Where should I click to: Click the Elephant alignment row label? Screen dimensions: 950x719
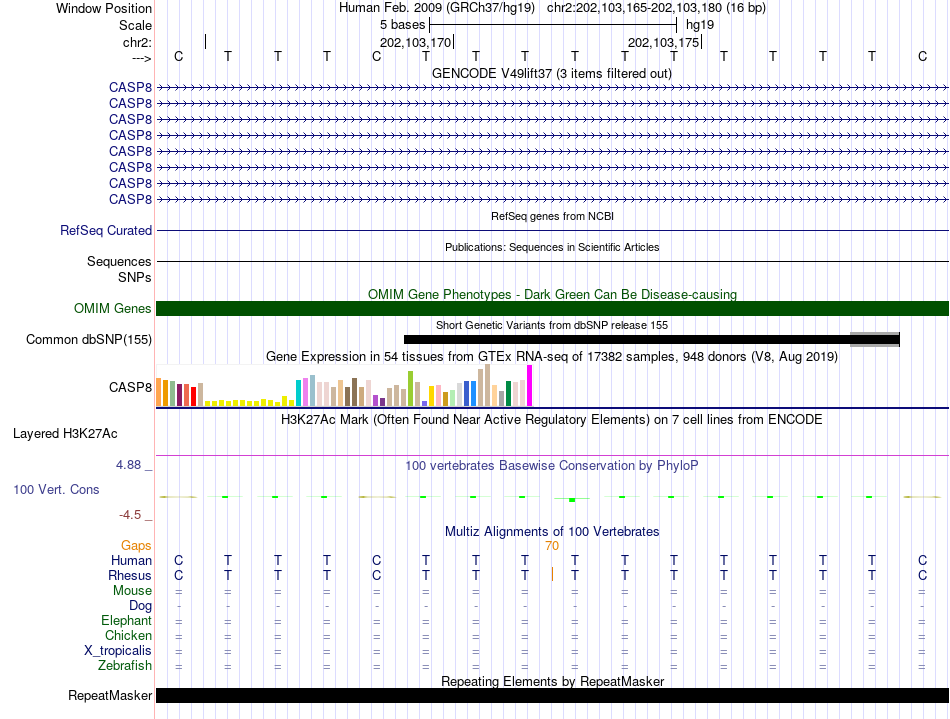pyautogui.click(x=127, y=620)
